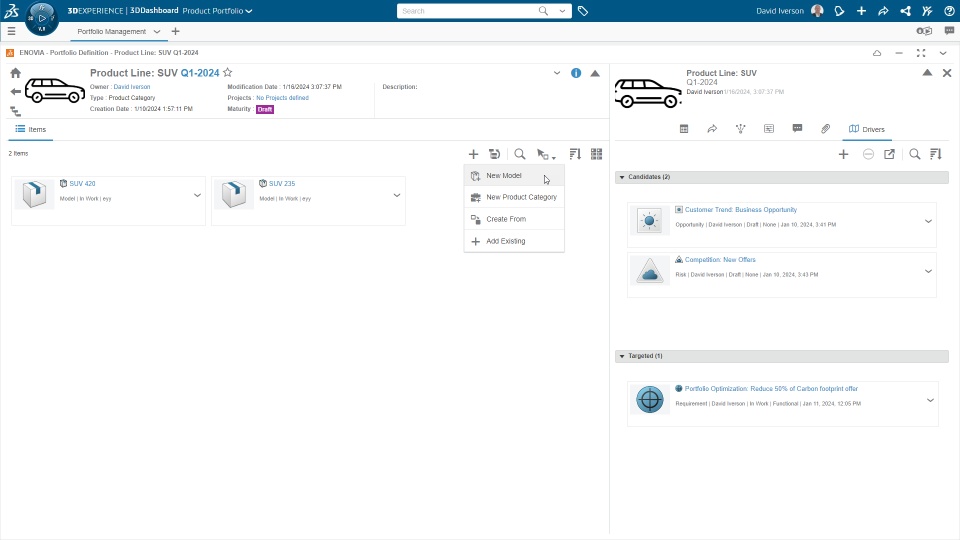Open the David Iverson profile avatar
The width and height of the screenshot is (960, 540).
click(817, 11)
